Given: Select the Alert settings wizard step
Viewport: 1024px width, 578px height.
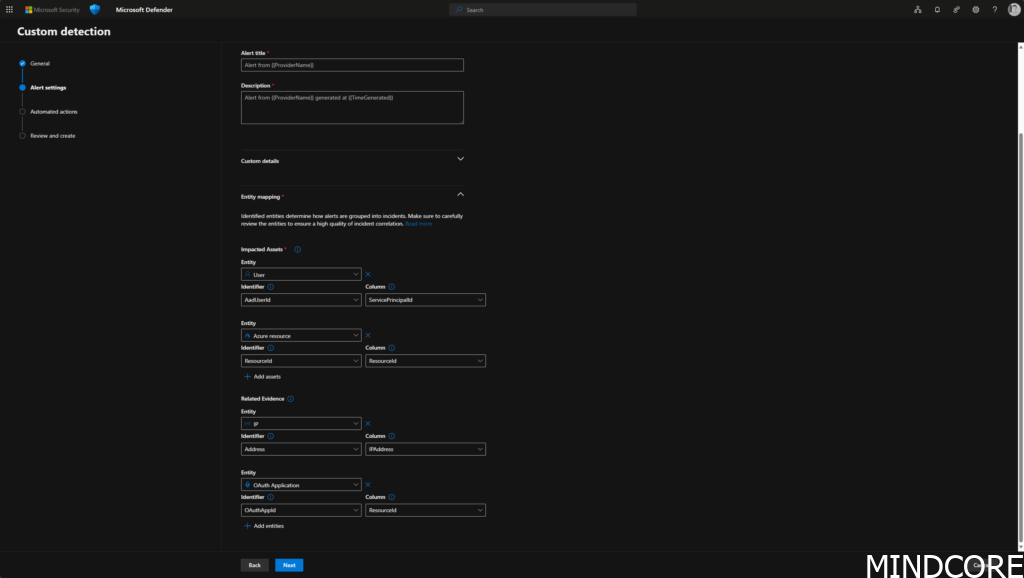Looking at the screenshot, I should tap(48, 88).
